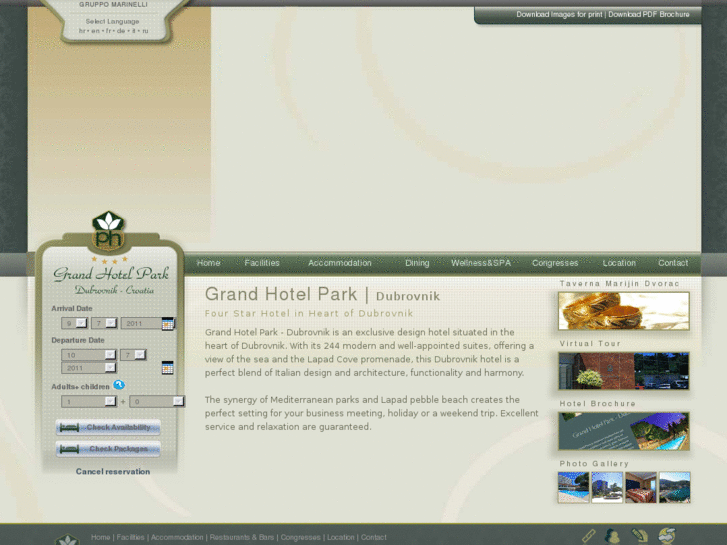Click the leaf logo in the footer
Screen dimensions: 727x545
[x=68, y=539]
